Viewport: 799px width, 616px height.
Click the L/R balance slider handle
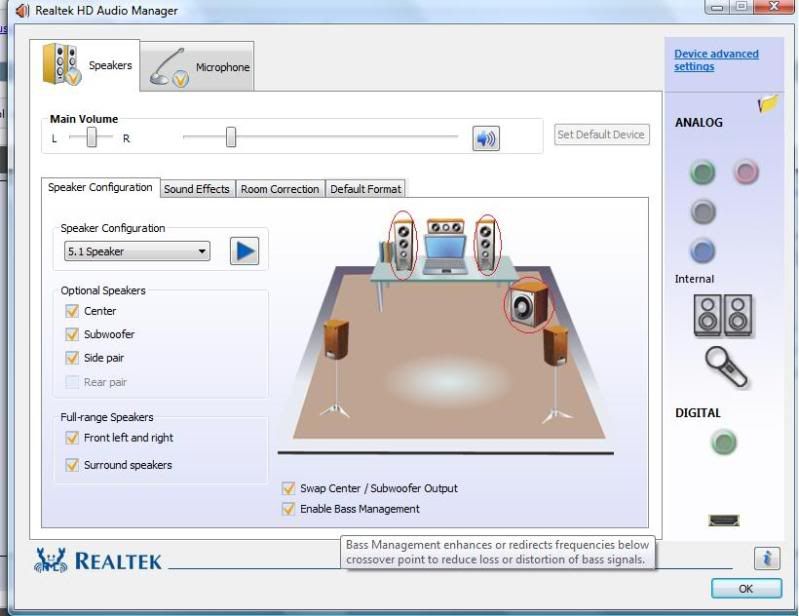point(92,137)
